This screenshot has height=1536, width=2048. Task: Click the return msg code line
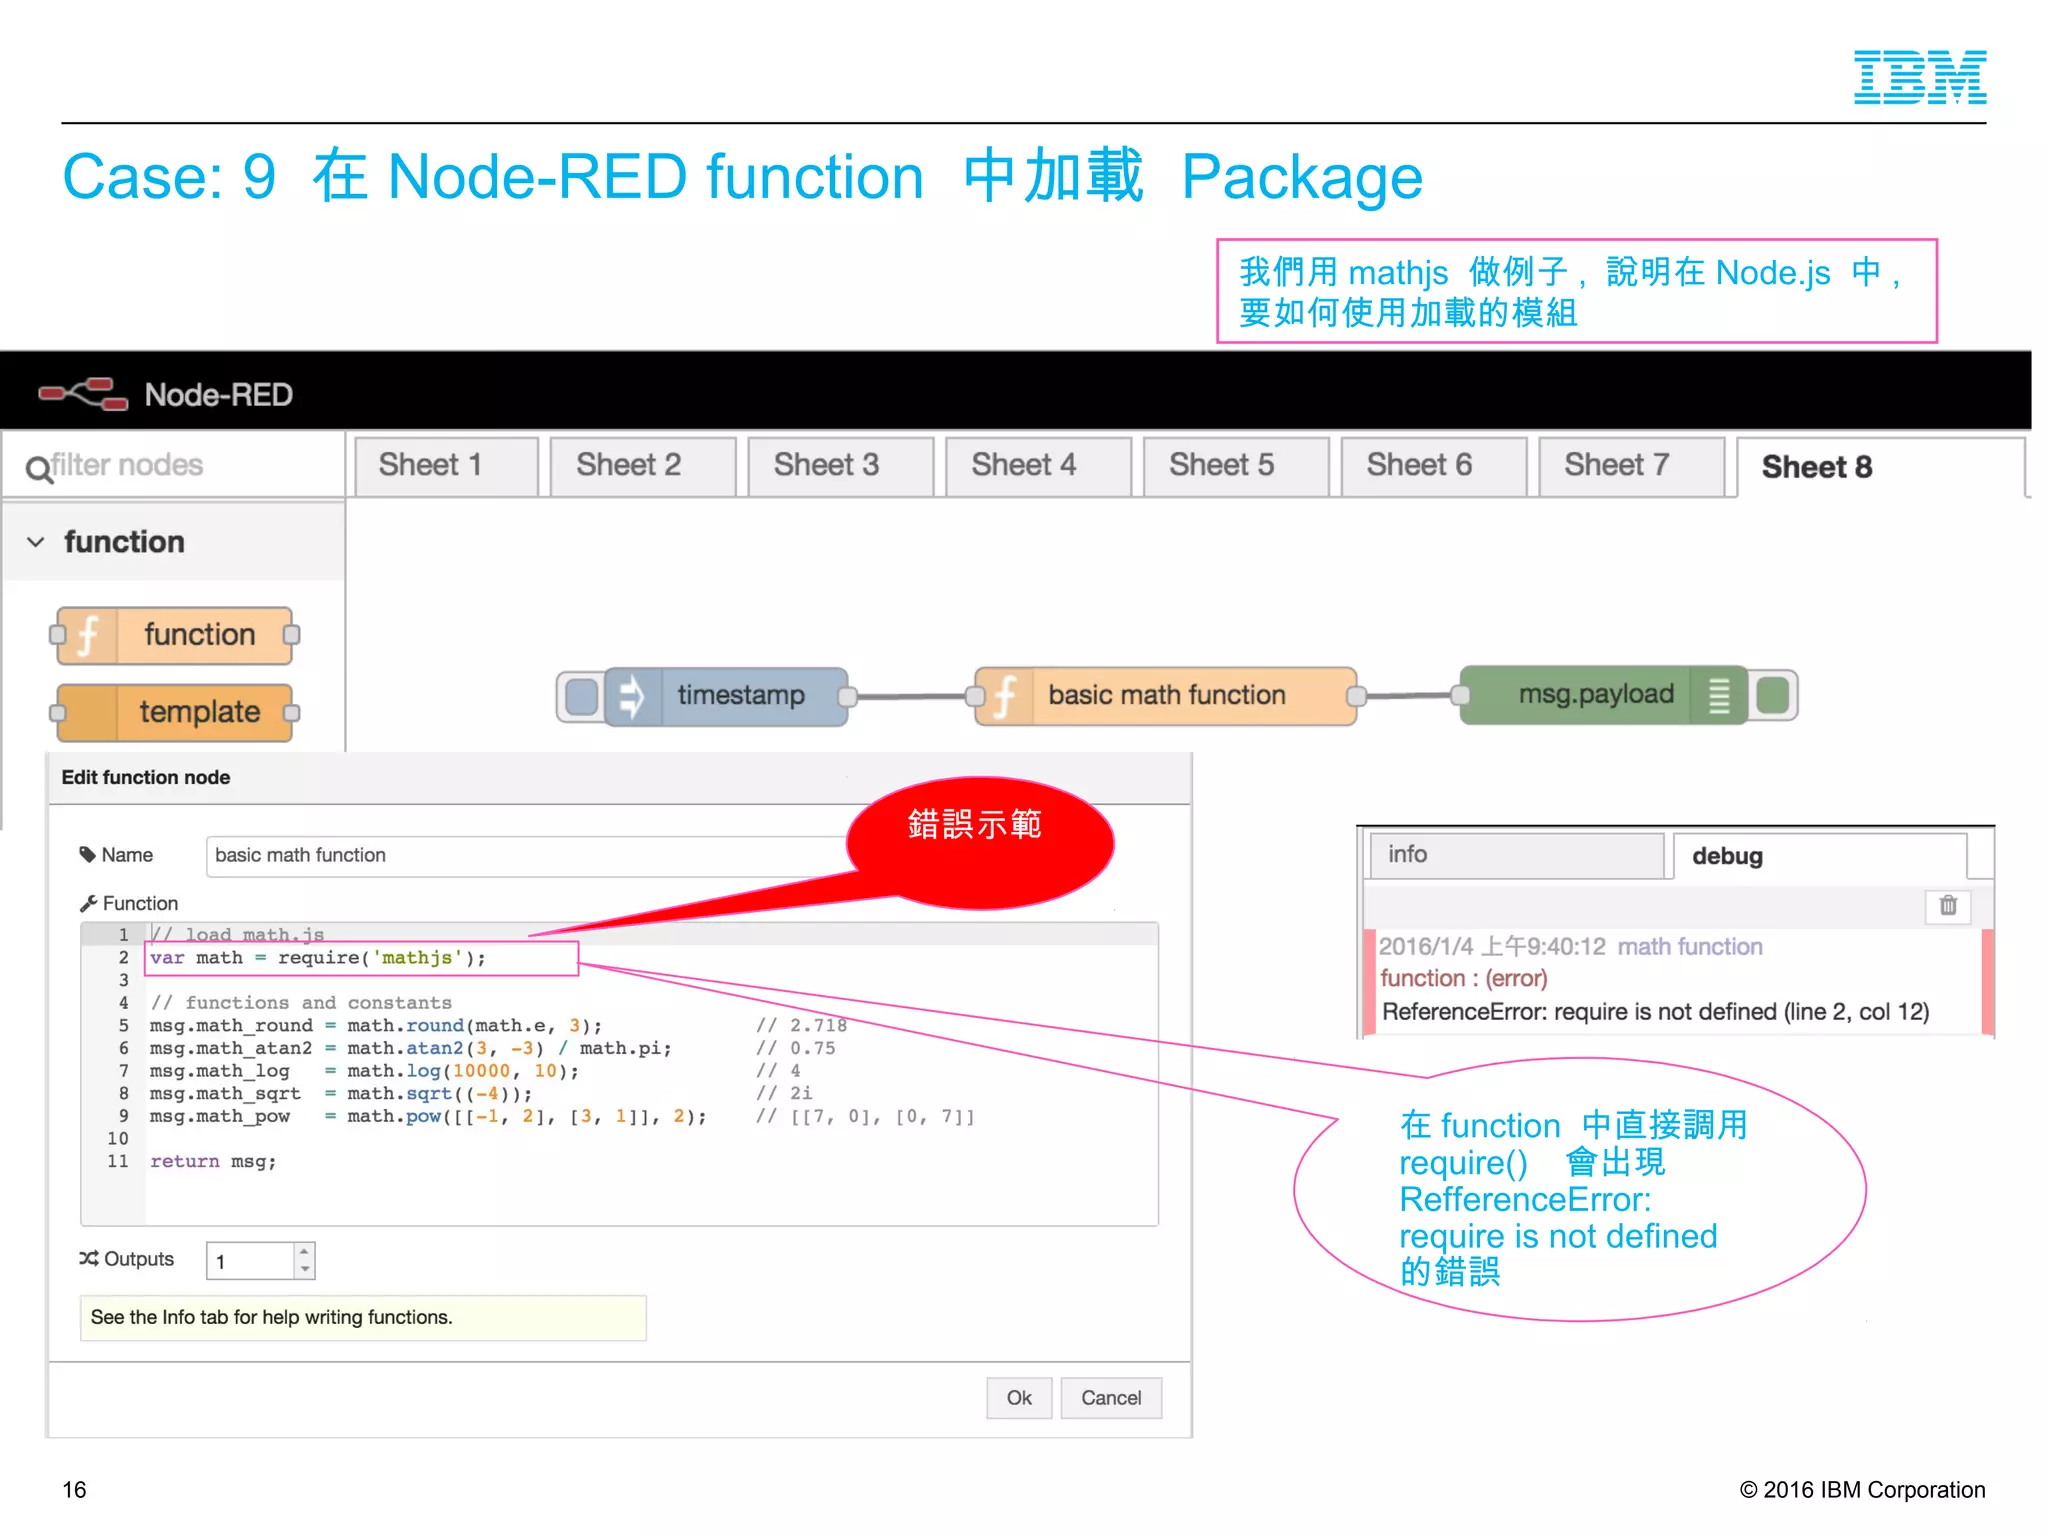click(213, 1162)
